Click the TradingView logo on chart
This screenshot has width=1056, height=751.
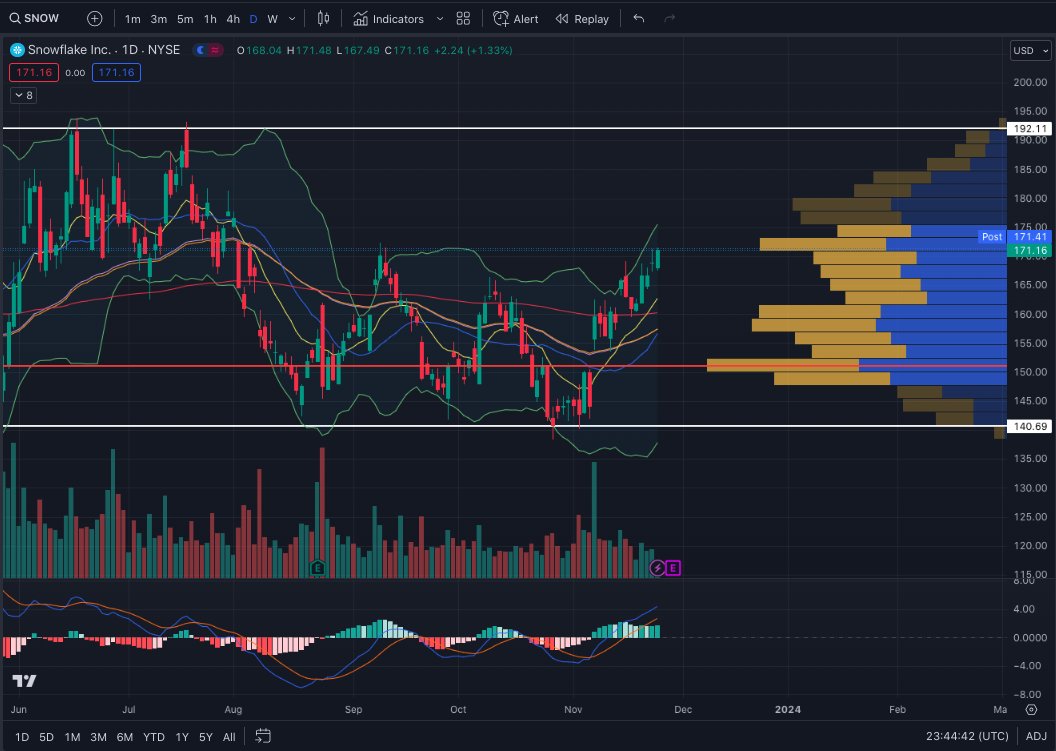tap(24, 681)
